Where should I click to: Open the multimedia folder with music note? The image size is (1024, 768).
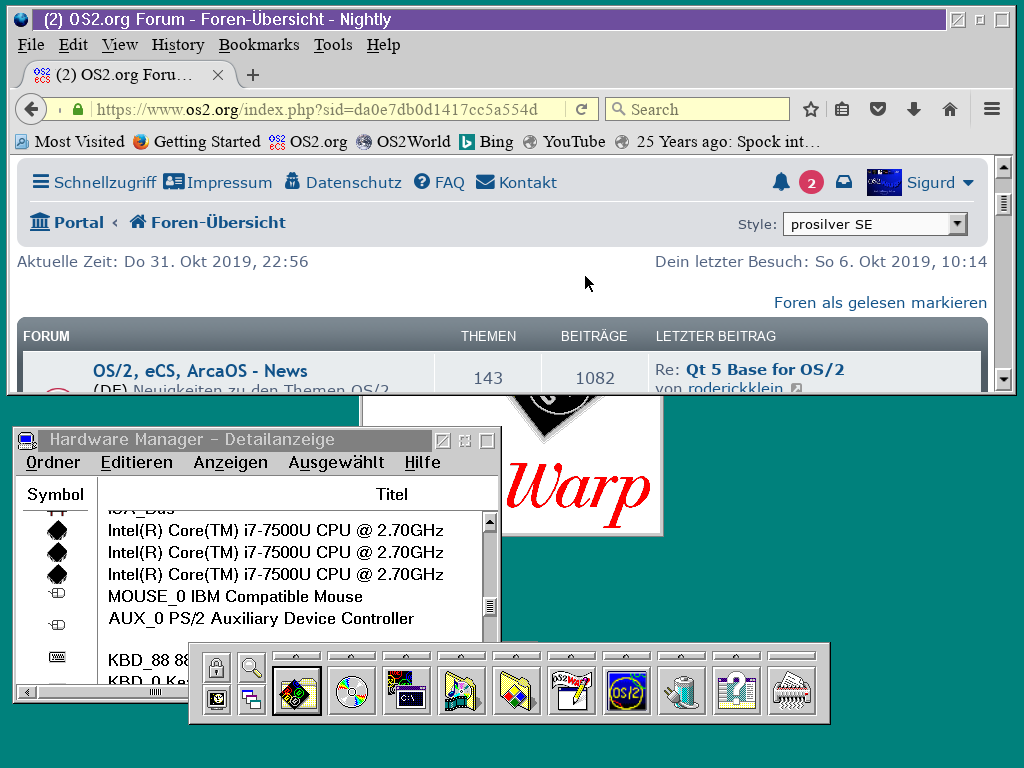tap(462, 692)
